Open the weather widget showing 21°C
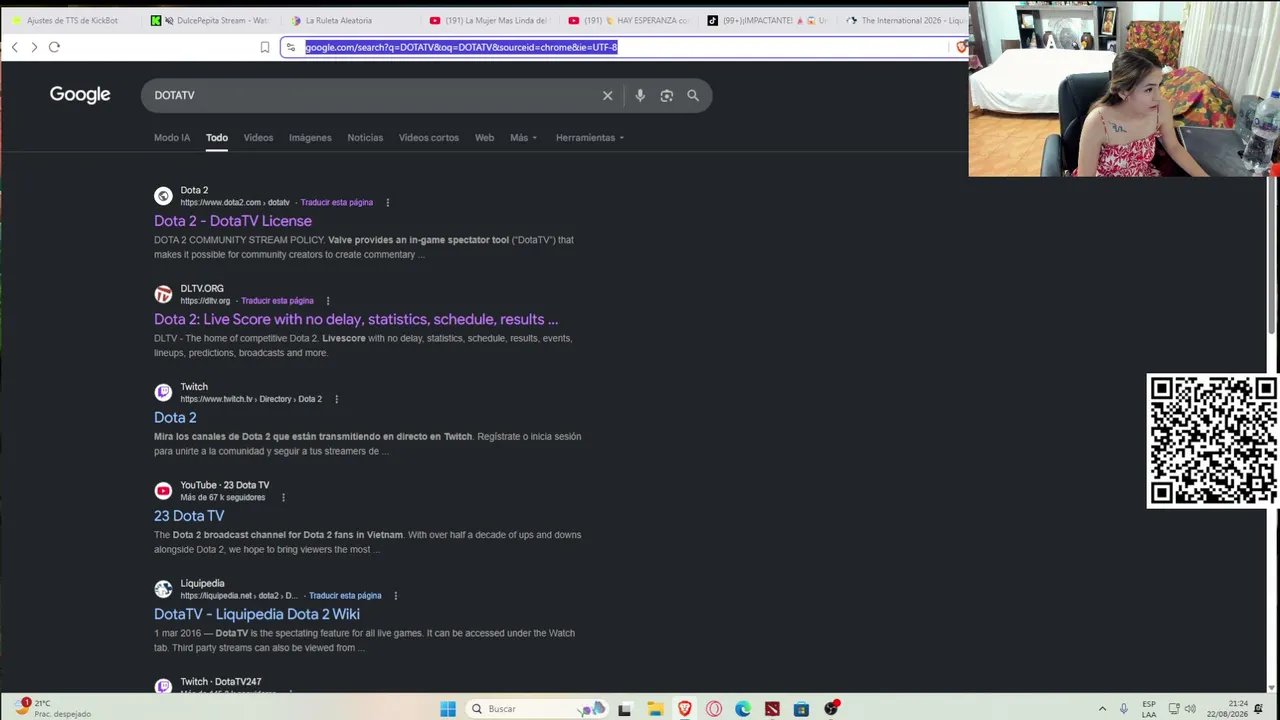The height and width of the screenshot is (720, 1280). coord(52,708)
